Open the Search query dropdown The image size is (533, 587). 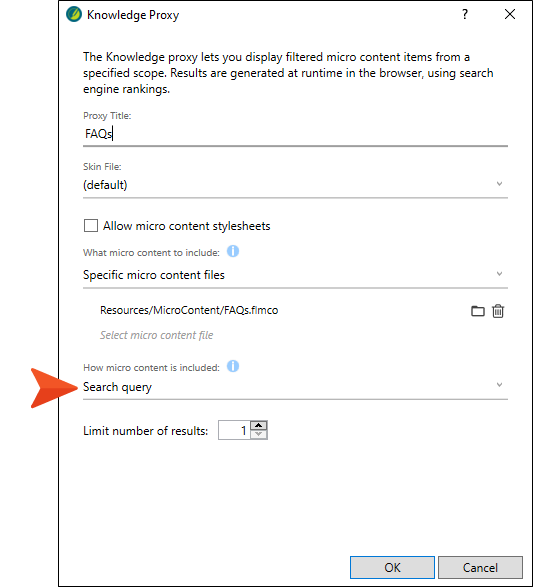pyautogui.click(x=295, y=387)
